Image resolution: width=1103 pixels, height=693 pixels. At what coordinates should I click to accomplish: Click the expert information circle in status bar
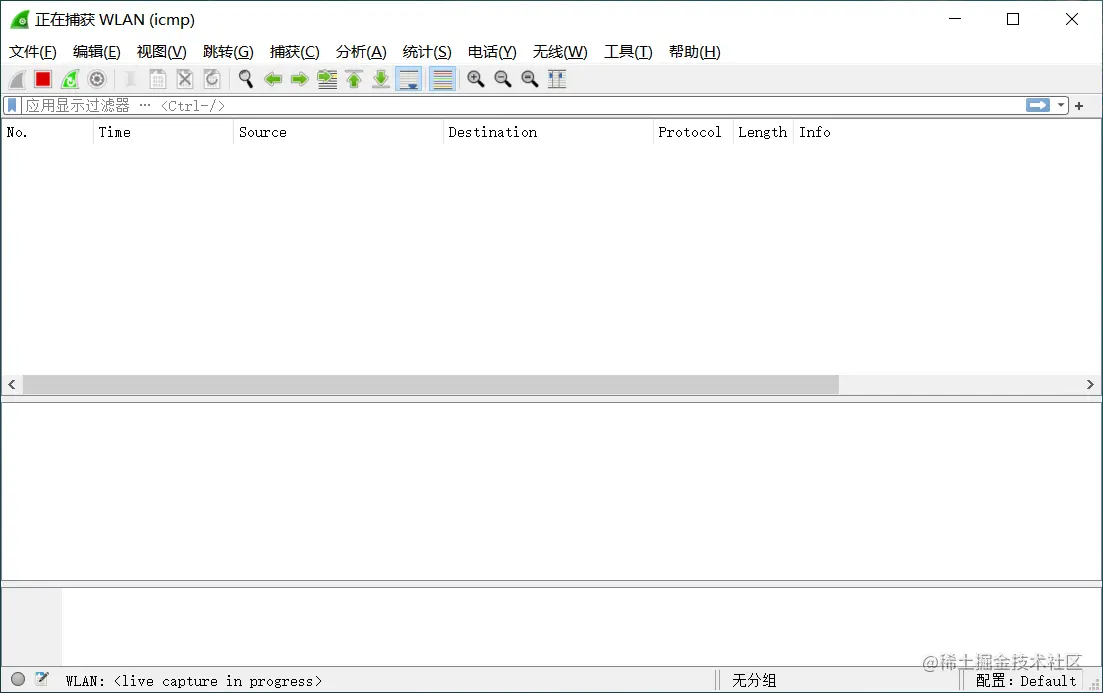pyautogui.click(x=18, y=679)
